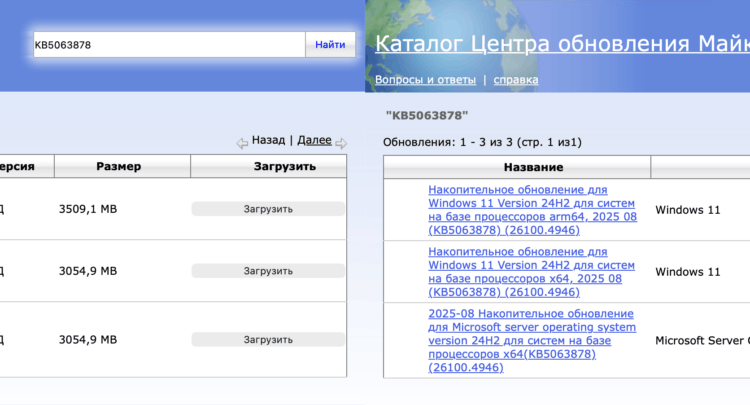Click the KB5063878 search input field
750x405 pixels.
click(169, 44)
